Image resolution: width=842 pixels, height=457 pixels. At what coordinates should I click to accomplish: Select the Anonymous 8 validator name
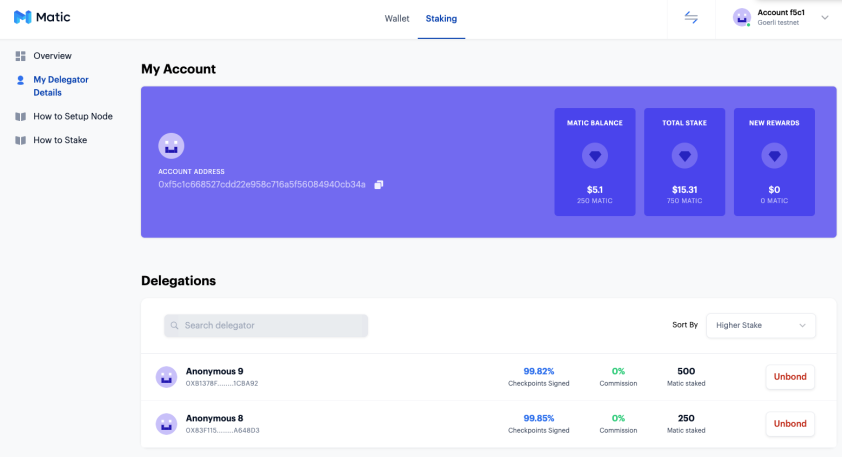pyautogui.click(x=214, y=418)
